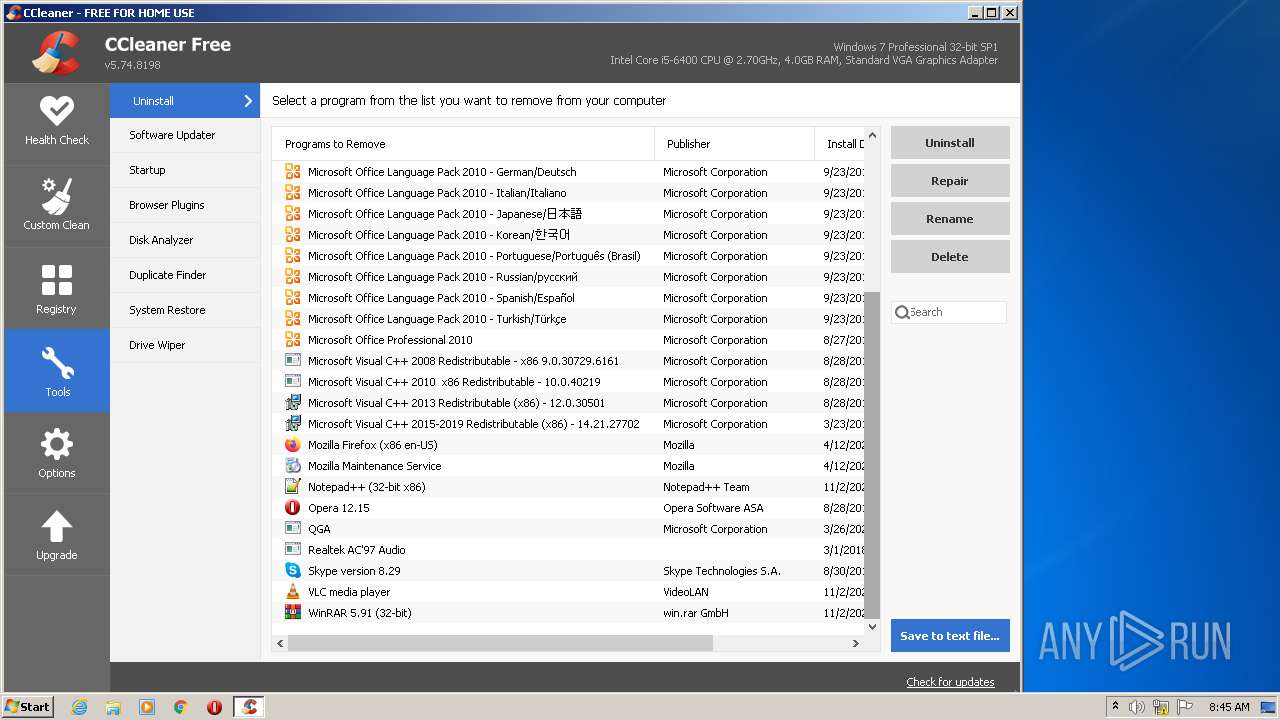The width and height of the screenshot is (1280, 720).
Task: Select Microsoft Visual C++ 2015-2019 Redistributable row
Action: click(568, 424)
